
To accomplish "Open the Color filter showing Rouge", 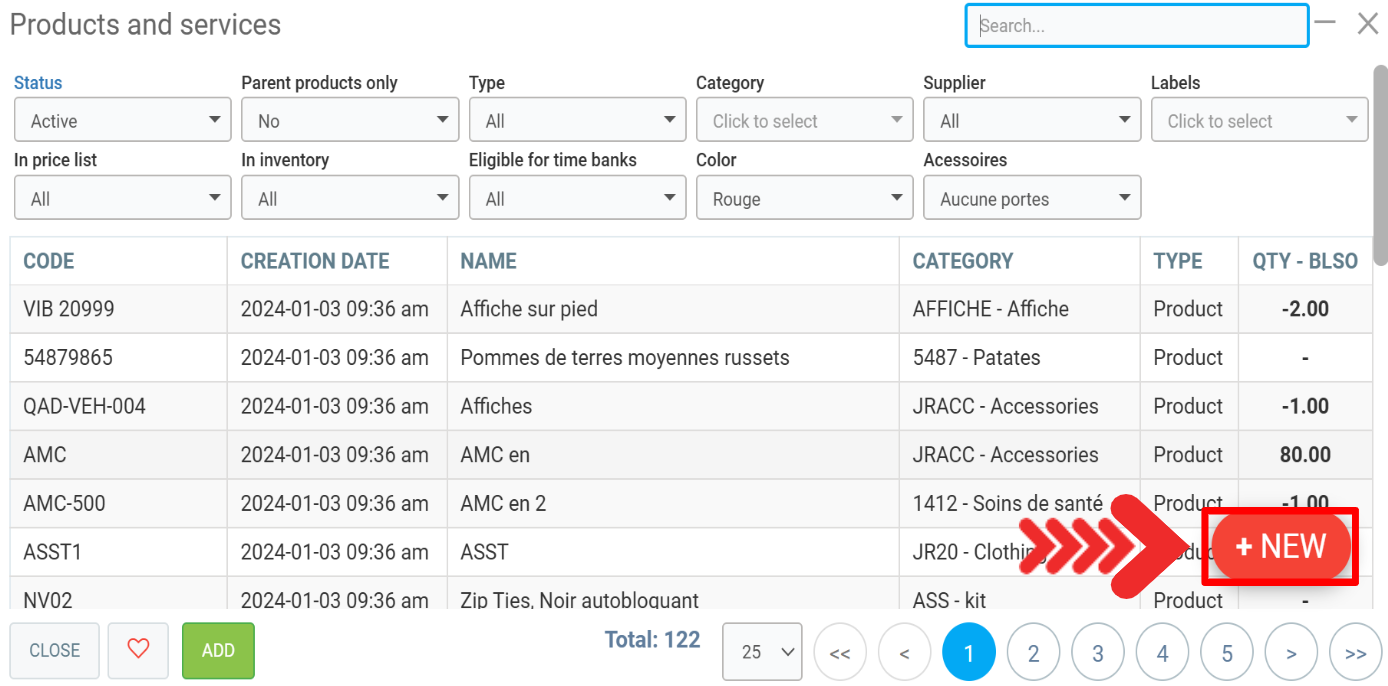I will (804, 199).
